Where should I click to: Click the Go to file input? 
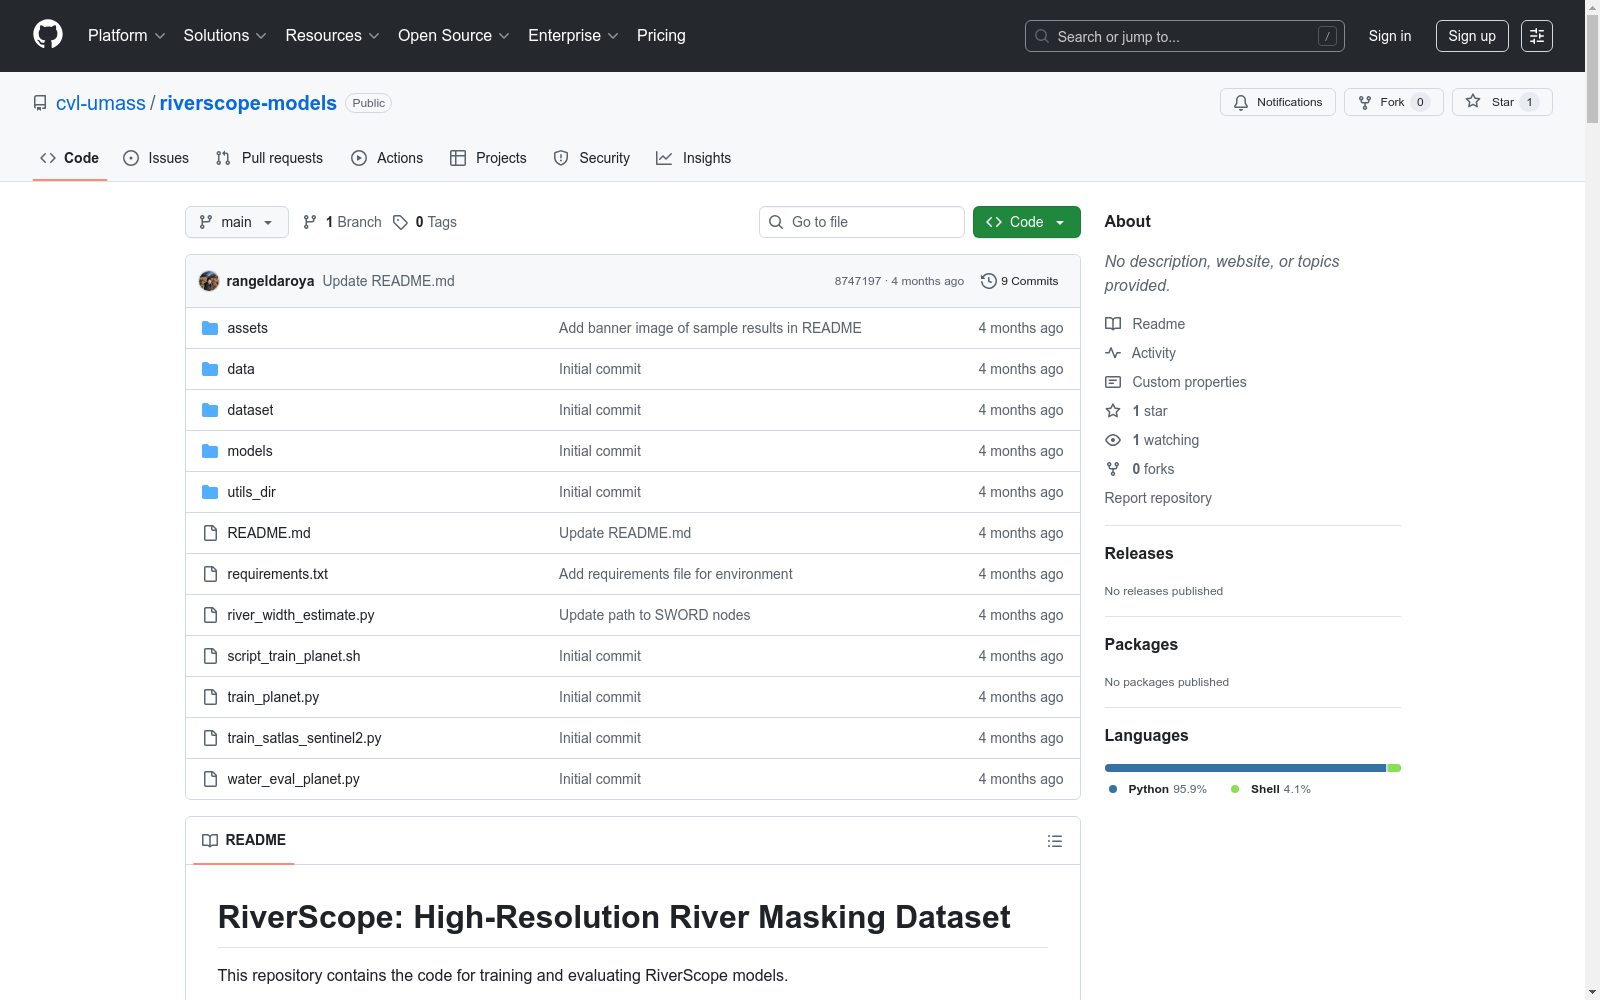click(x=862, y=222)
